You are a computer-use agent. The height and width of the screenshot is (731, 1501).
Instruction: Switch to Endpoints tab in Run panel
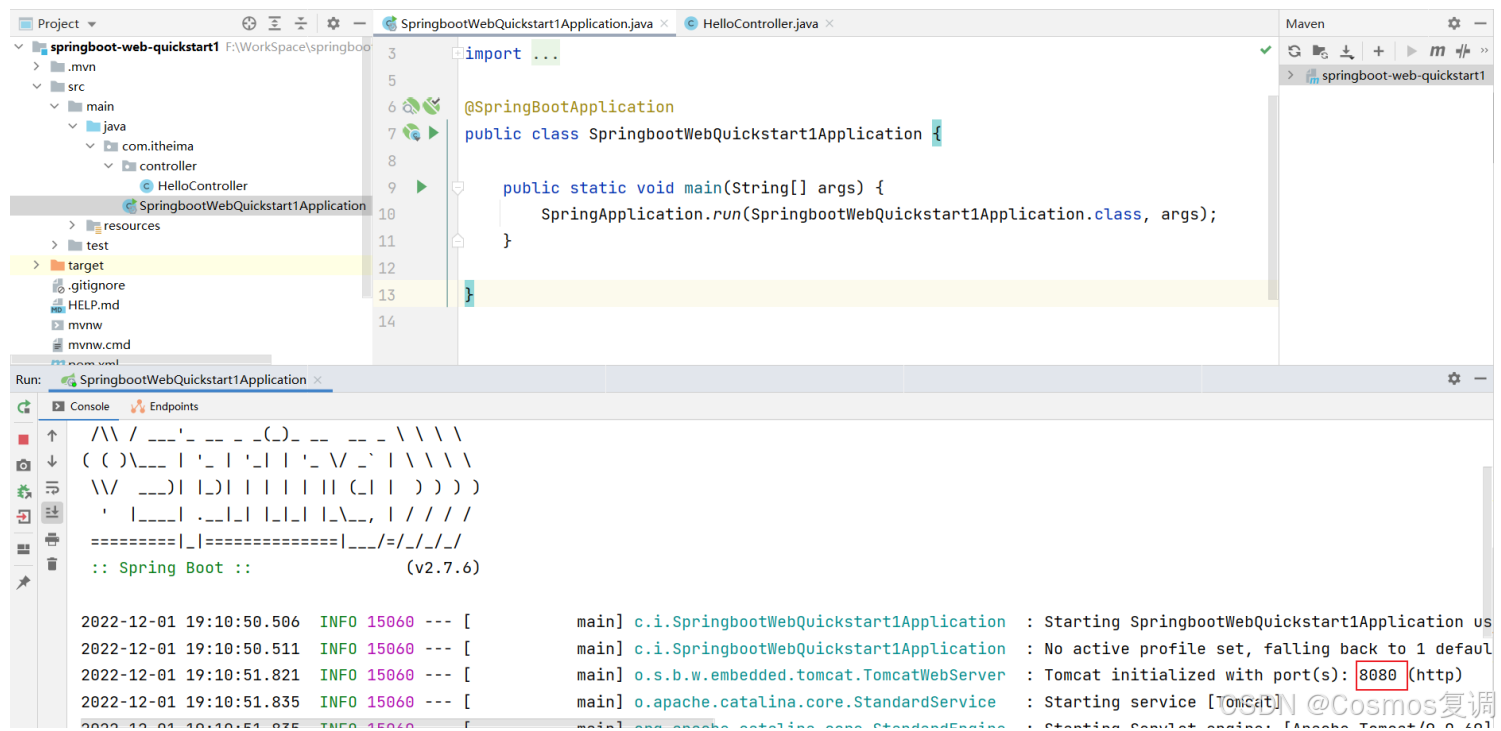(x=165, y=407)
